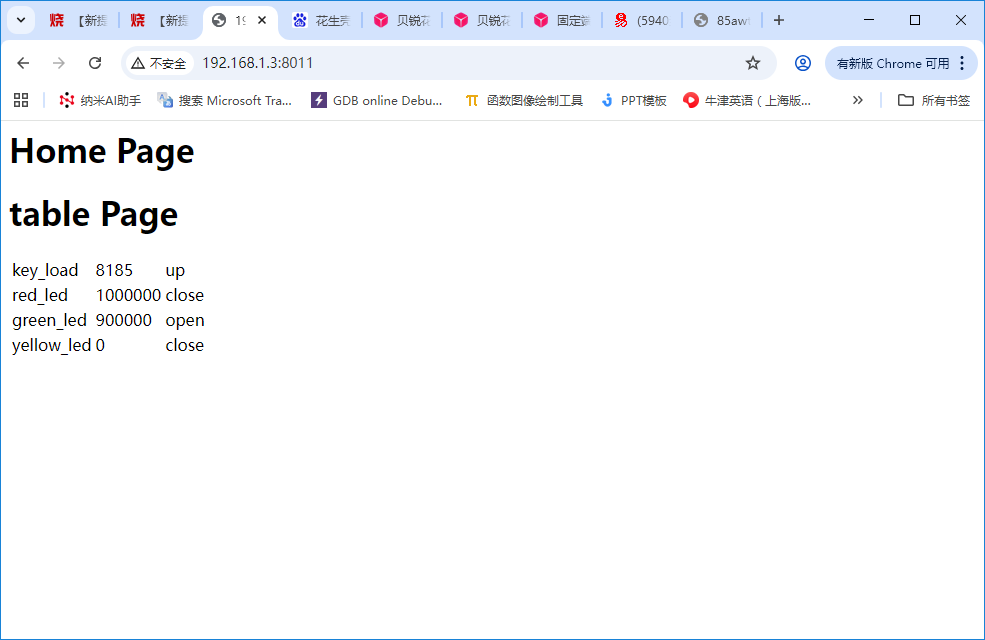Open the PPT模板 bookmark
Viewport: 985px width, 640px height.
pyautogui.click(x=634, y=100)
